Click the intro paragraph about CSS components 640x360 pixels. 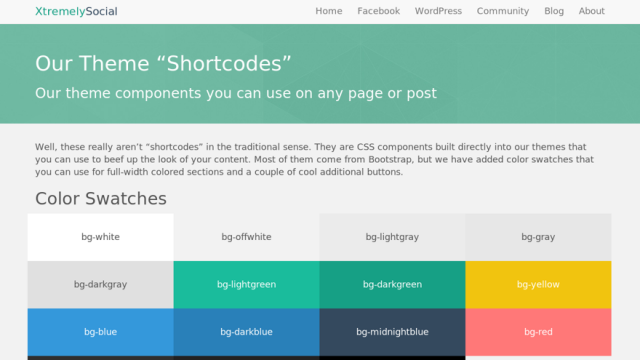[314, 159]
